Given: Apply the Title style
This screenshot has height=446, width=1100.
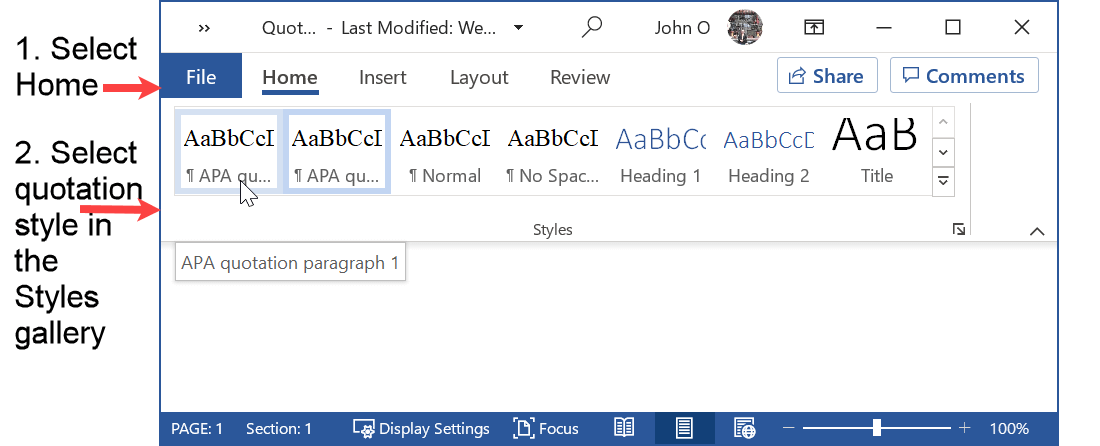Looking at the screenshot, I should point(876,151).
